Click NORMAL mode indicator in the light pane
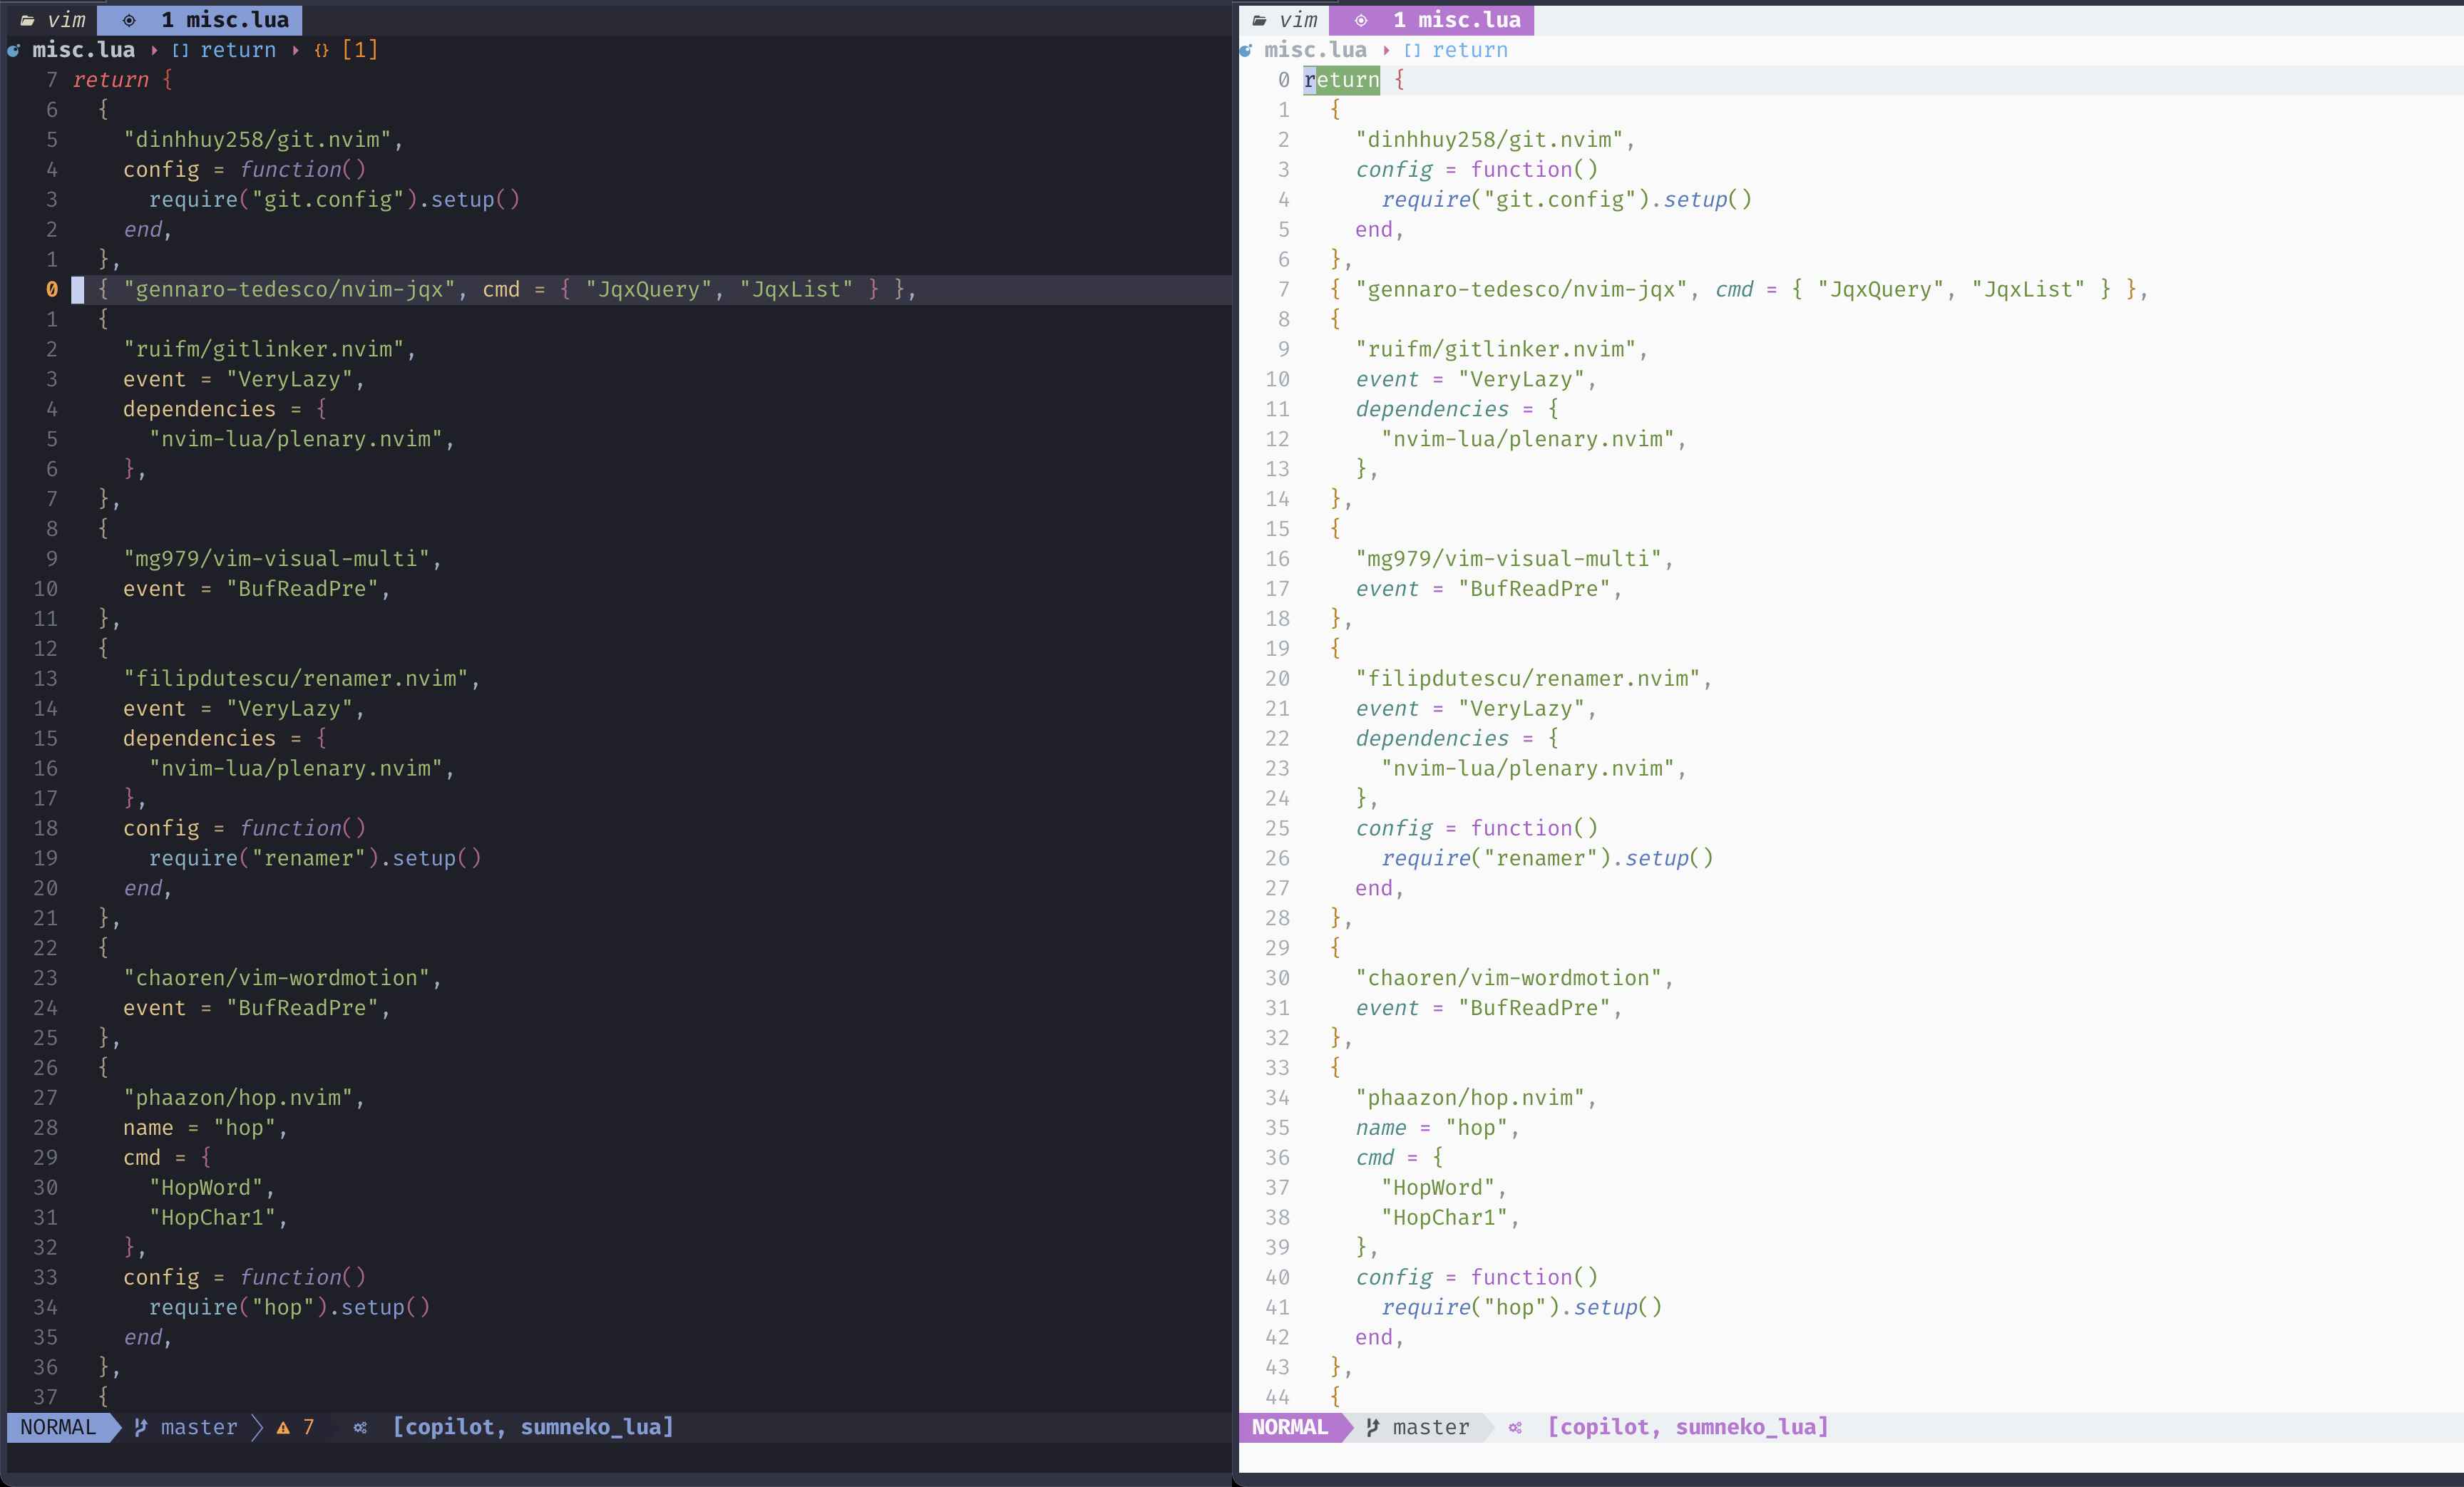The image size is (2464, 1487). 1289,1427
